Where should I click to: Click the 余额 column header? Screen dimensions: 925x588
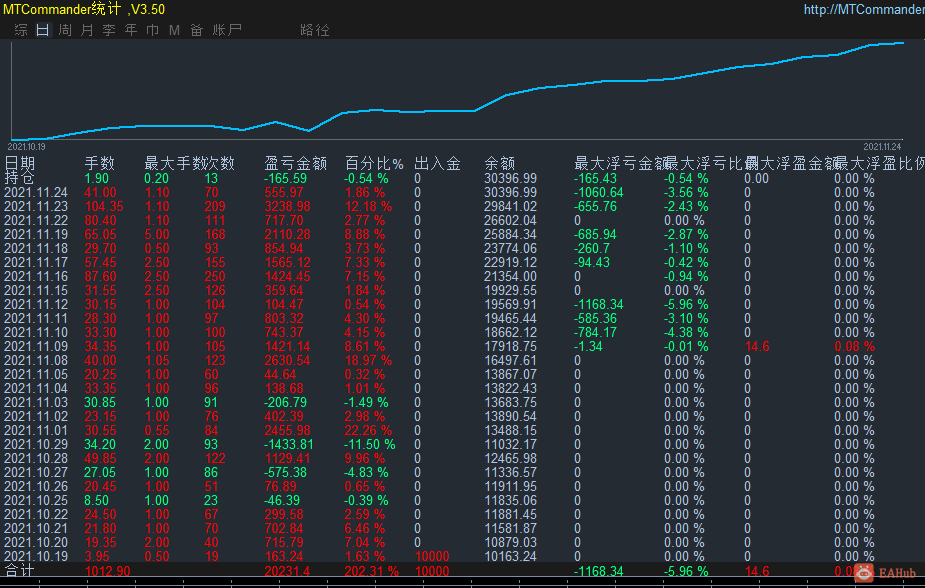(499, 163)
